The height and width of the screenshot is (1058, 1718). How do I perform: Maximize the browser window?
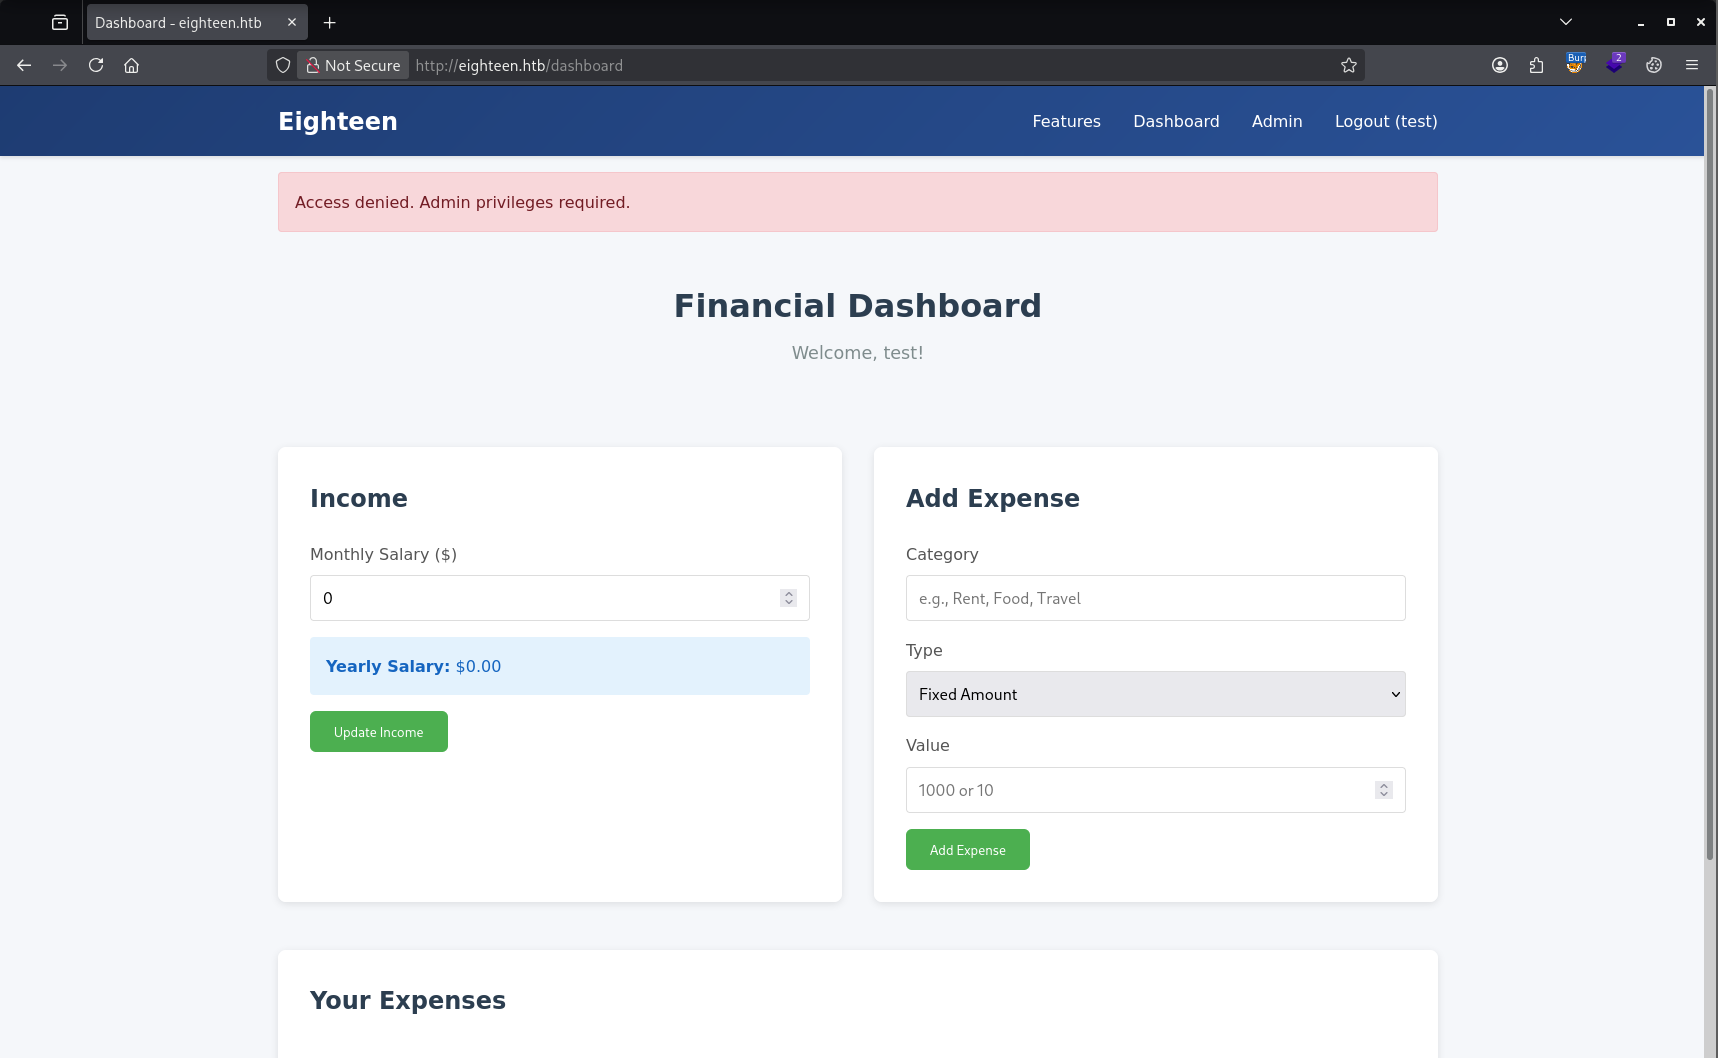1671,22
